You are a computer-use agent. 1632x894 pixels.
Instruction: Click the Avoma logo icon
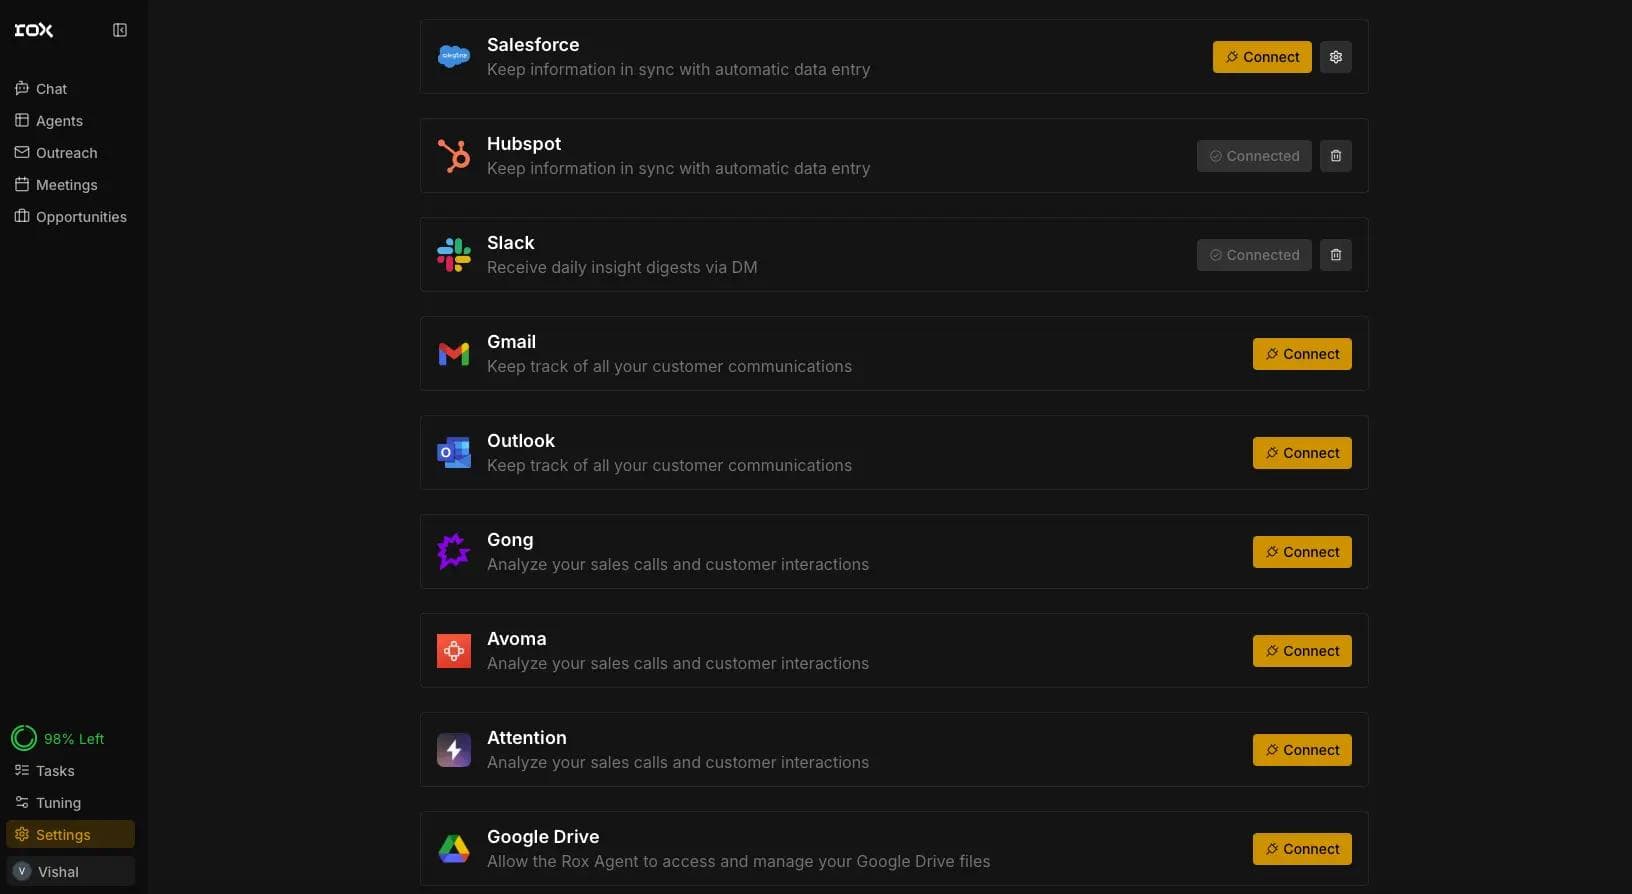pos(454,651)
